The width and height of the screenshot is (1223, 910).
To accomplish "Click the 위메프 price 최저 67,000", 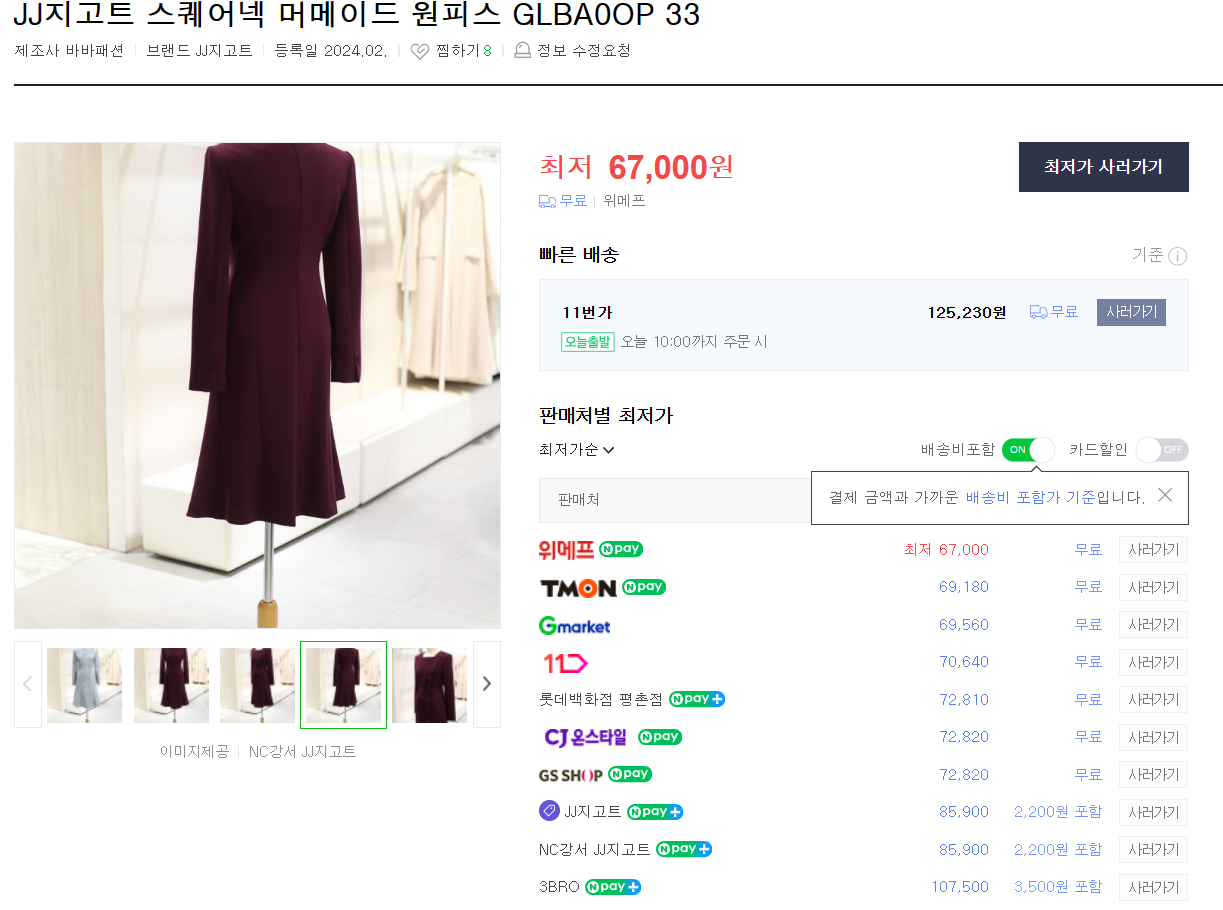I will pyautogui.click(x=946, y=550).
